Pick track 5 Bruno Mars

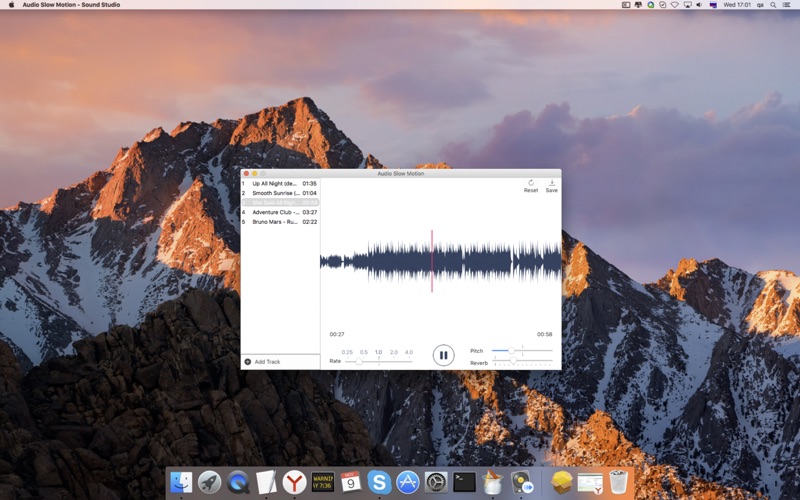(280, 222)
